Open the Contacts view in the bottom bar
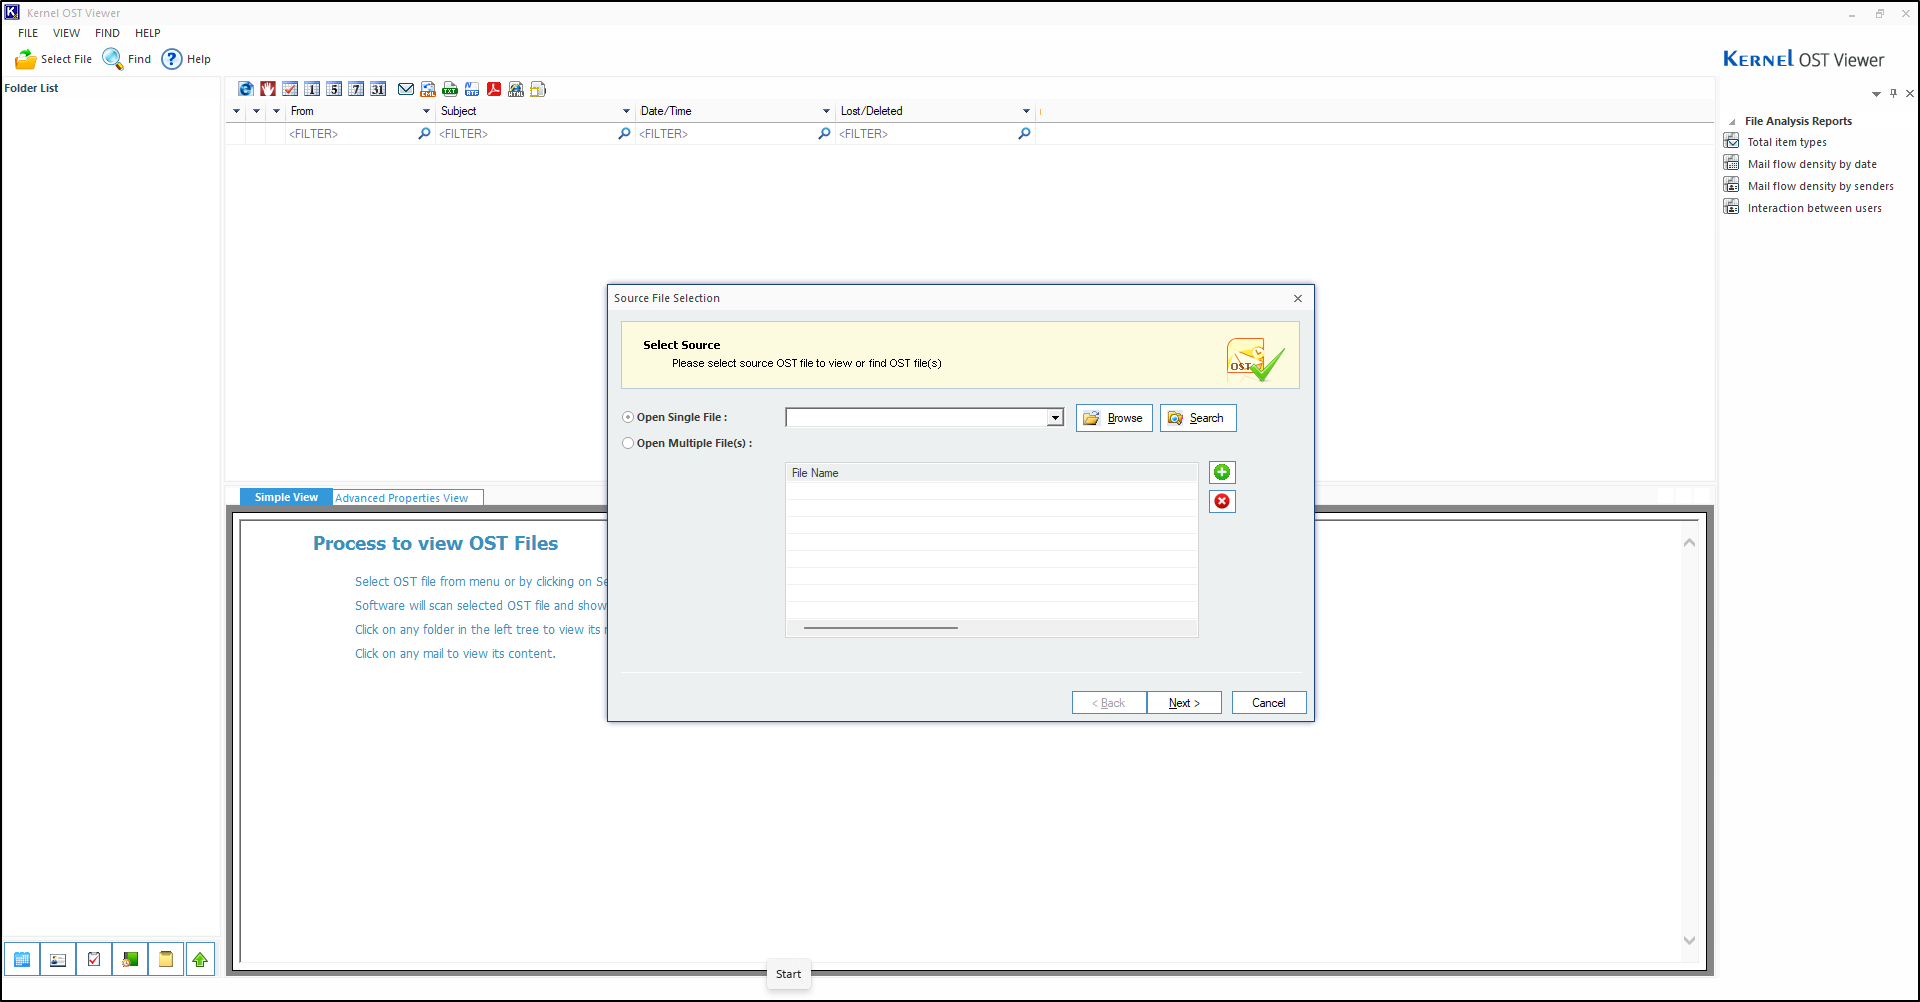This screenshot has width=1920, height=1002. (x=58, y=959)
